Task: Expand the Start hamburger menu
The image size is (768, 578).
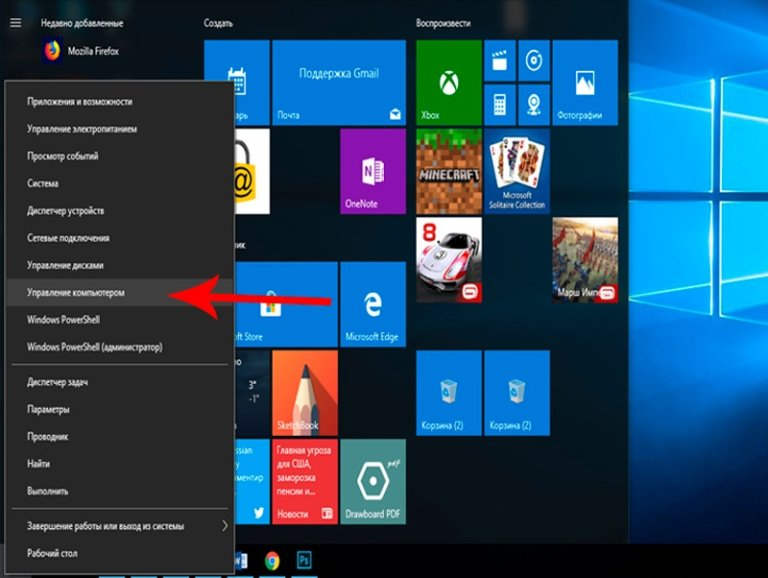Action: point(15,22)
